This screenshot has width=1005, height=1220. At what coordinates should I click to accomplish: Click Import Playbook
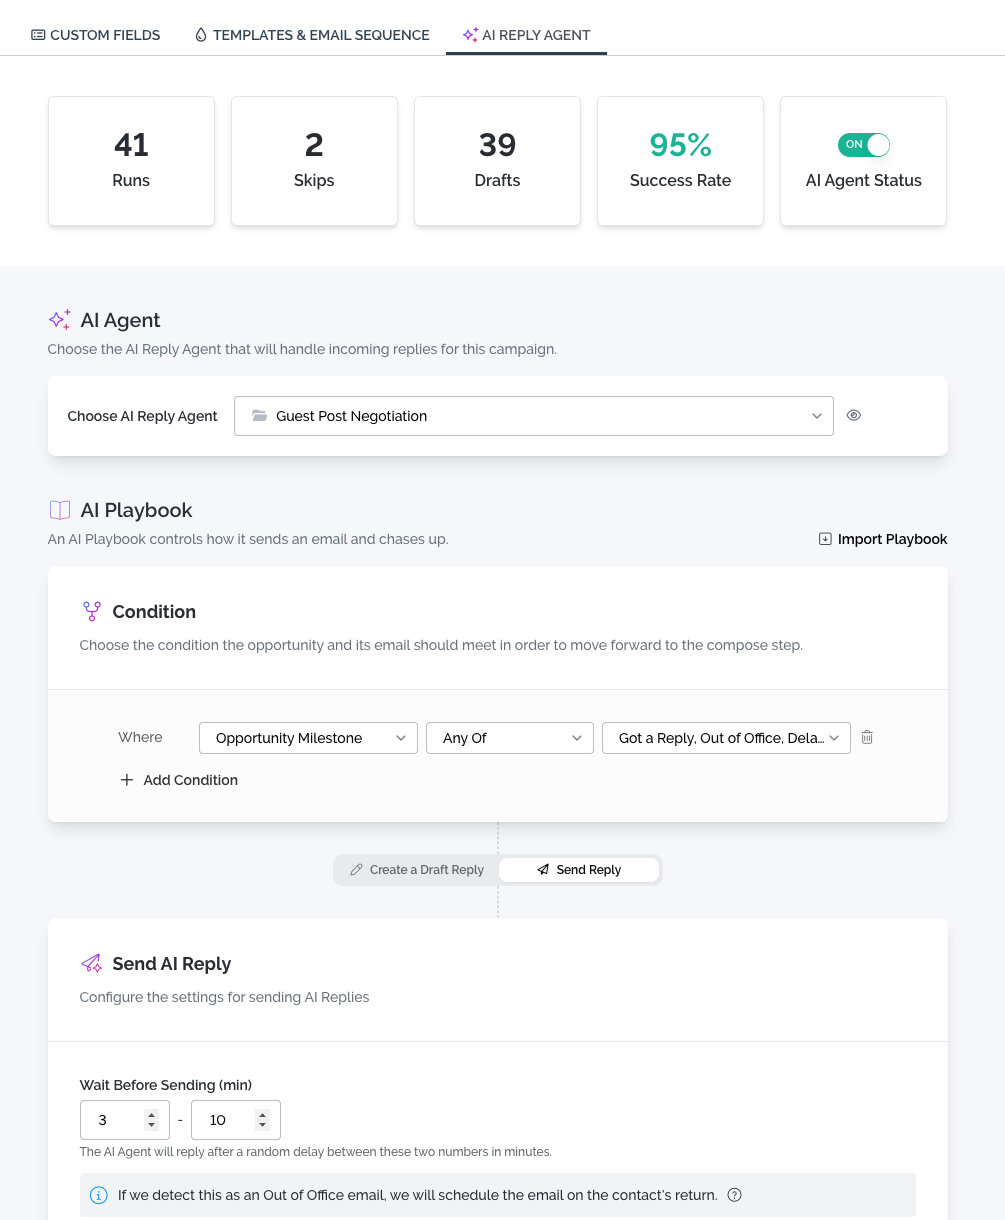[882, 539]
